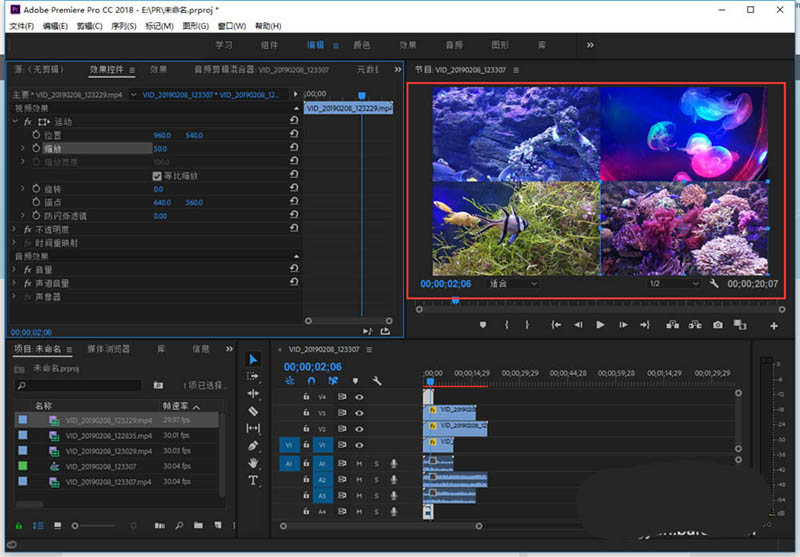Enable voice-over record on A3
800x557 pixels.
coord(394,495)
